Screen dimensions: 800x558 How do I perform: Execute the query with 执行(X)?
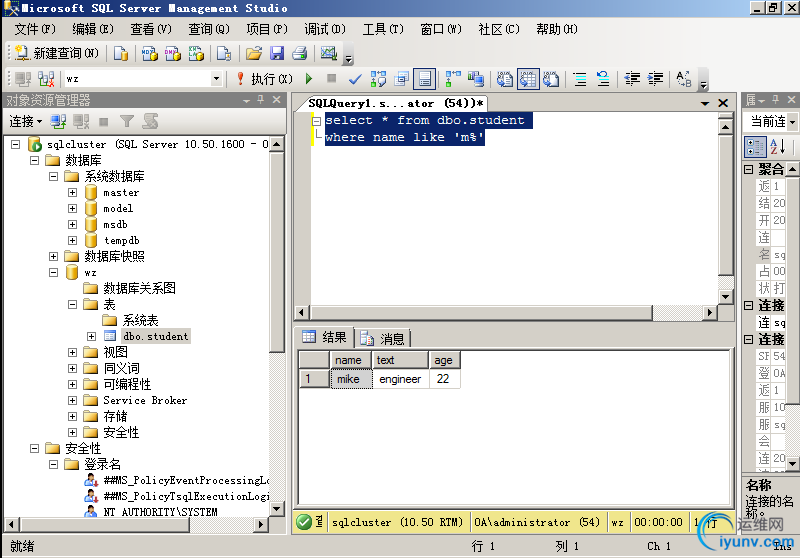(264, 79)
